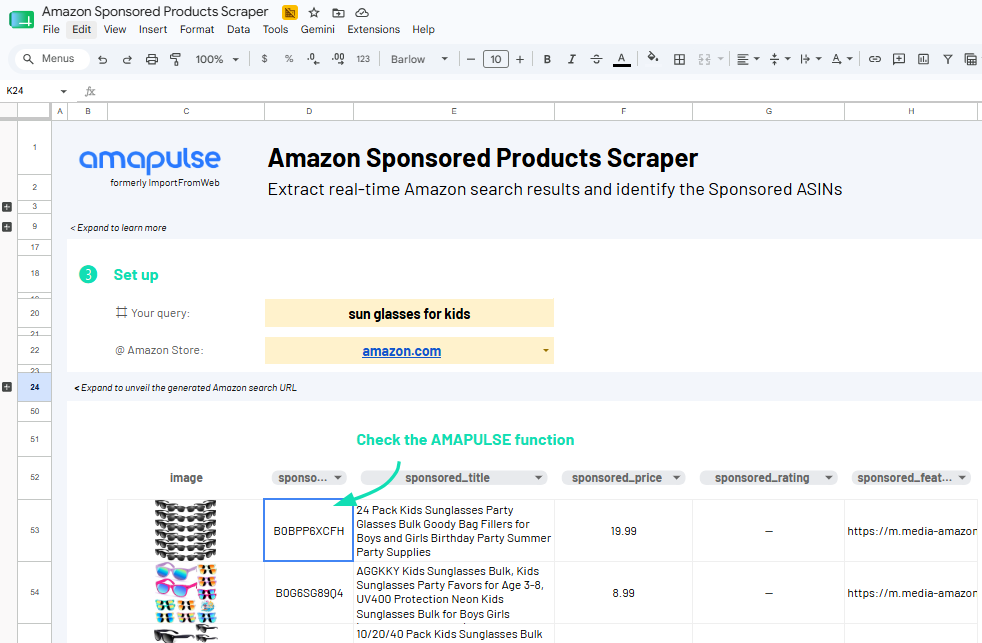Open text wrapping options
The width and height of the screenshot is (982, 643).
coord(811,59)
